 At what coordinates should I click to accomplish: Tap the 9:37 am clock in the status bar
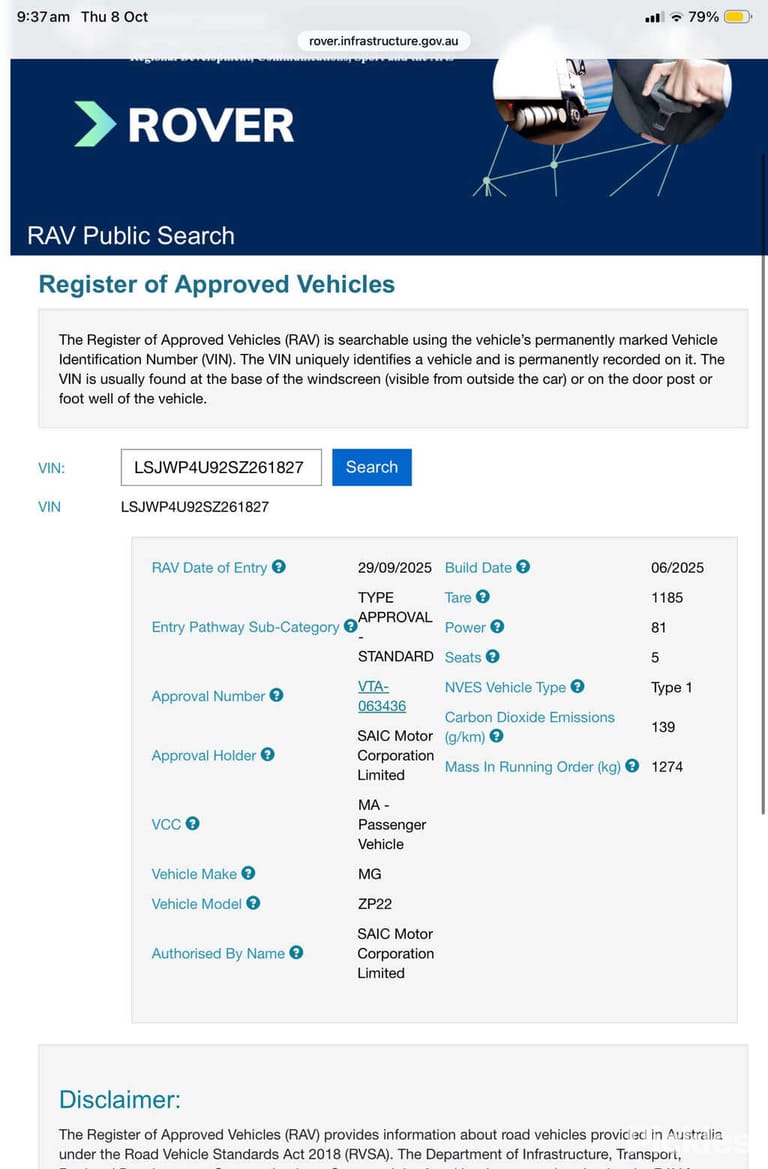click(x=43, y=16)
